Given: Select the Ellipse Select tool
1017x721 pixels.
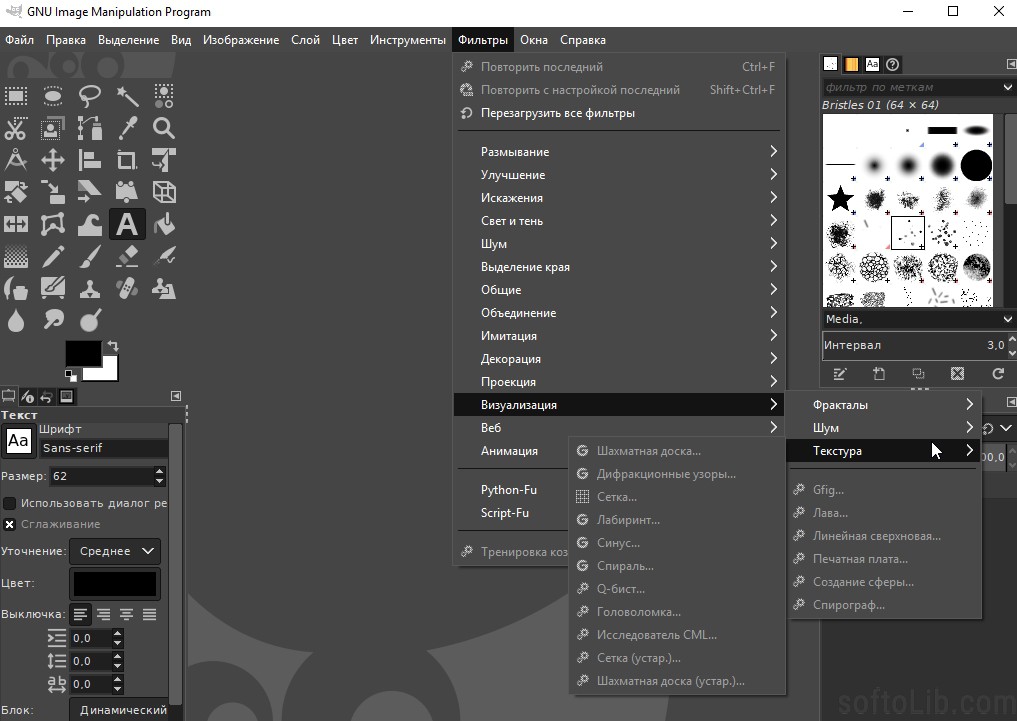Looking at the screenshot, I should (x=53, y=96).
